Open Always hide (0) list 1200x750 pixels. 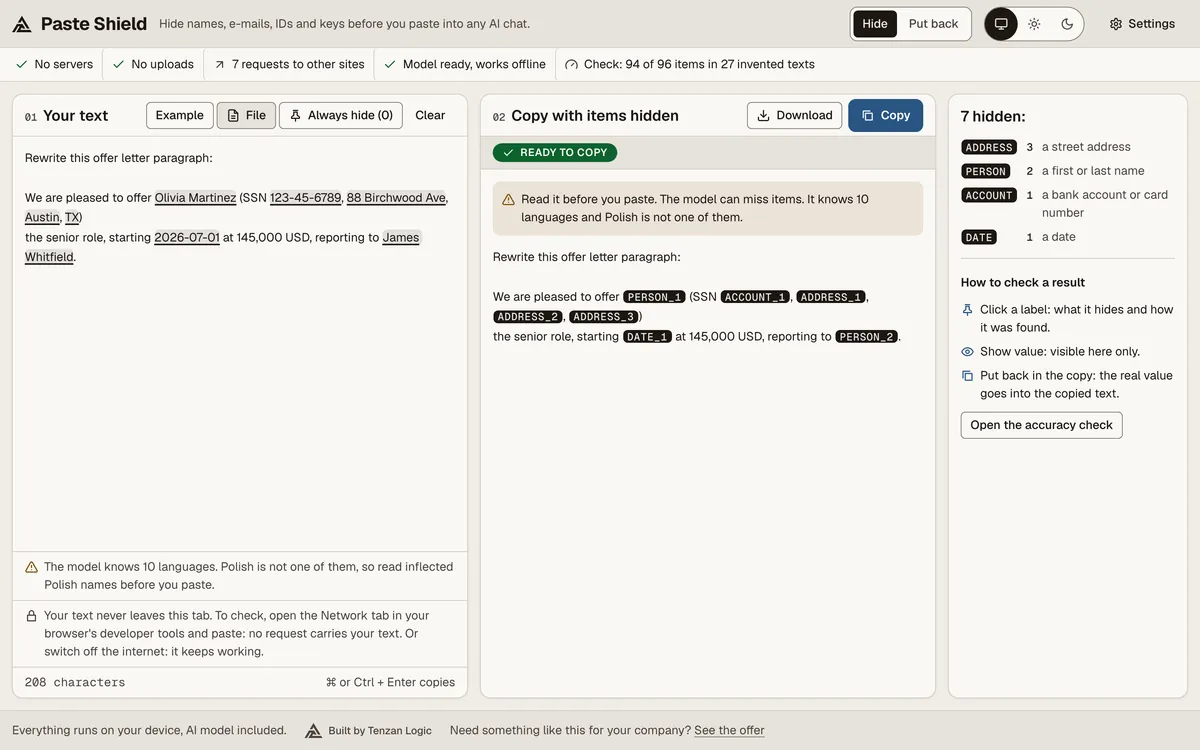point(341,115)
